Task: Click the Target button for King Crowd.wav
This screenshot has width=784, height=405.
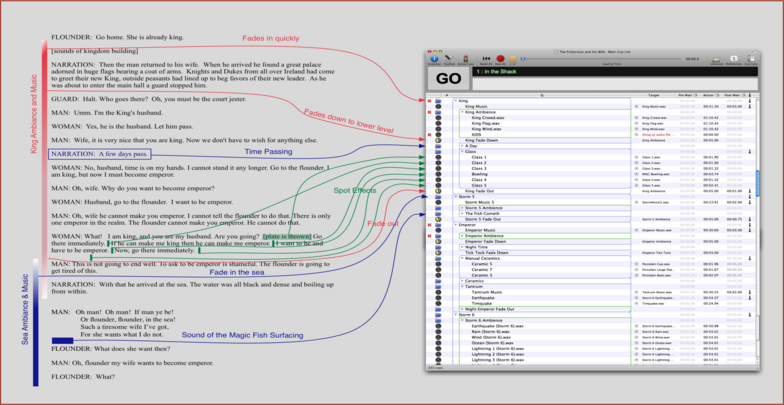Action: (636, 117)
